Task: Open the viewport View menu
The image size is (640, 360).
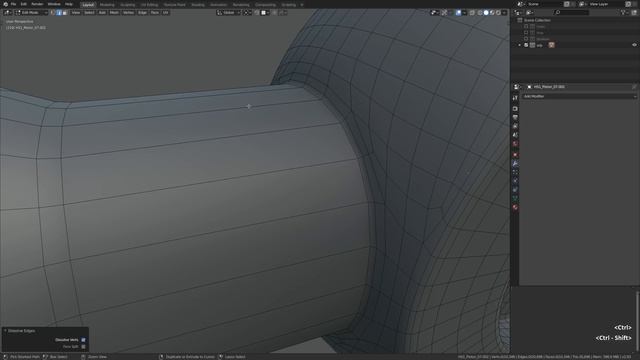Action: click(76, 13)
